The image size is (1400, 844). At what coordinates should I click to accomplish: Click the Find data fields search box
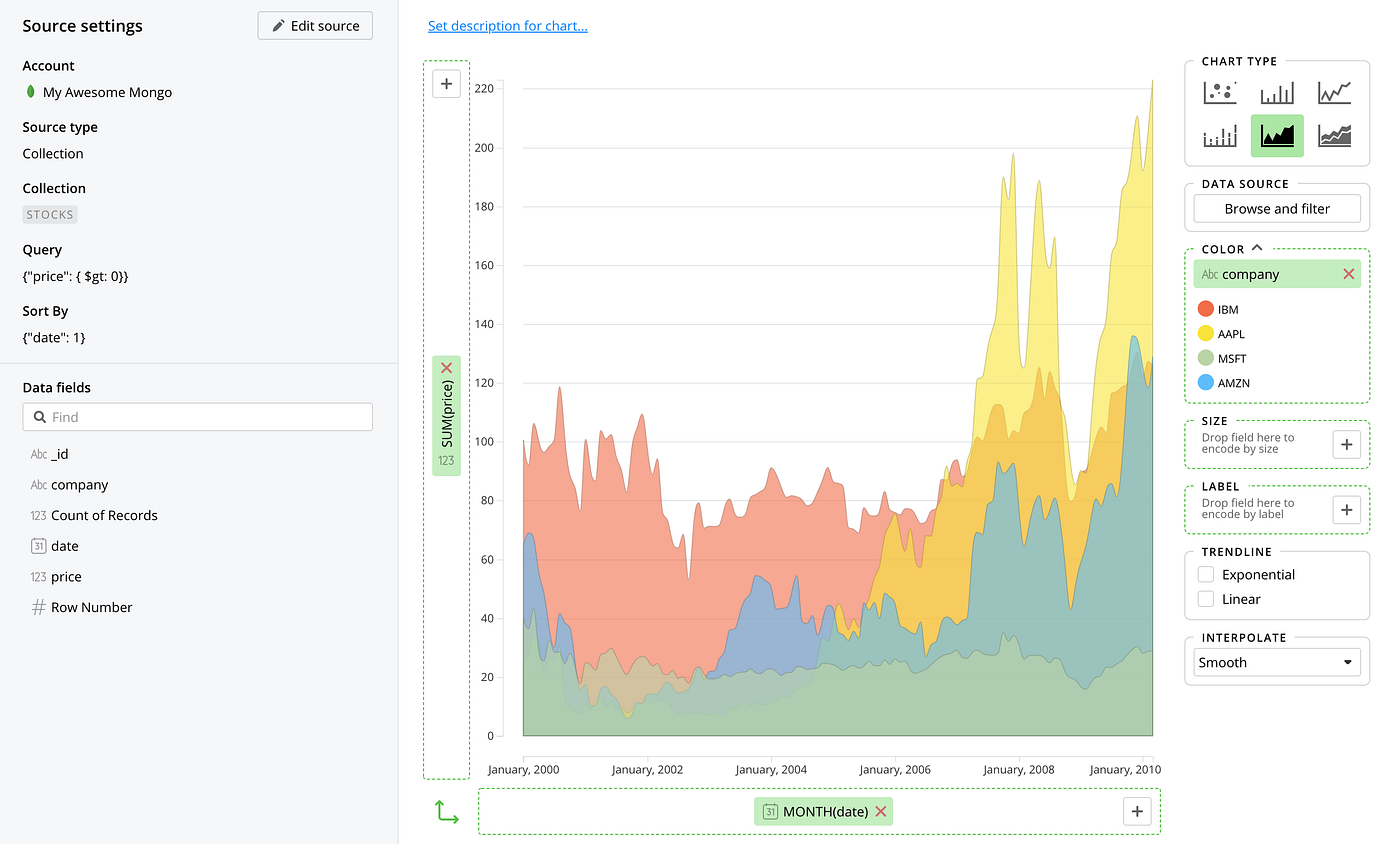[197, 416]
